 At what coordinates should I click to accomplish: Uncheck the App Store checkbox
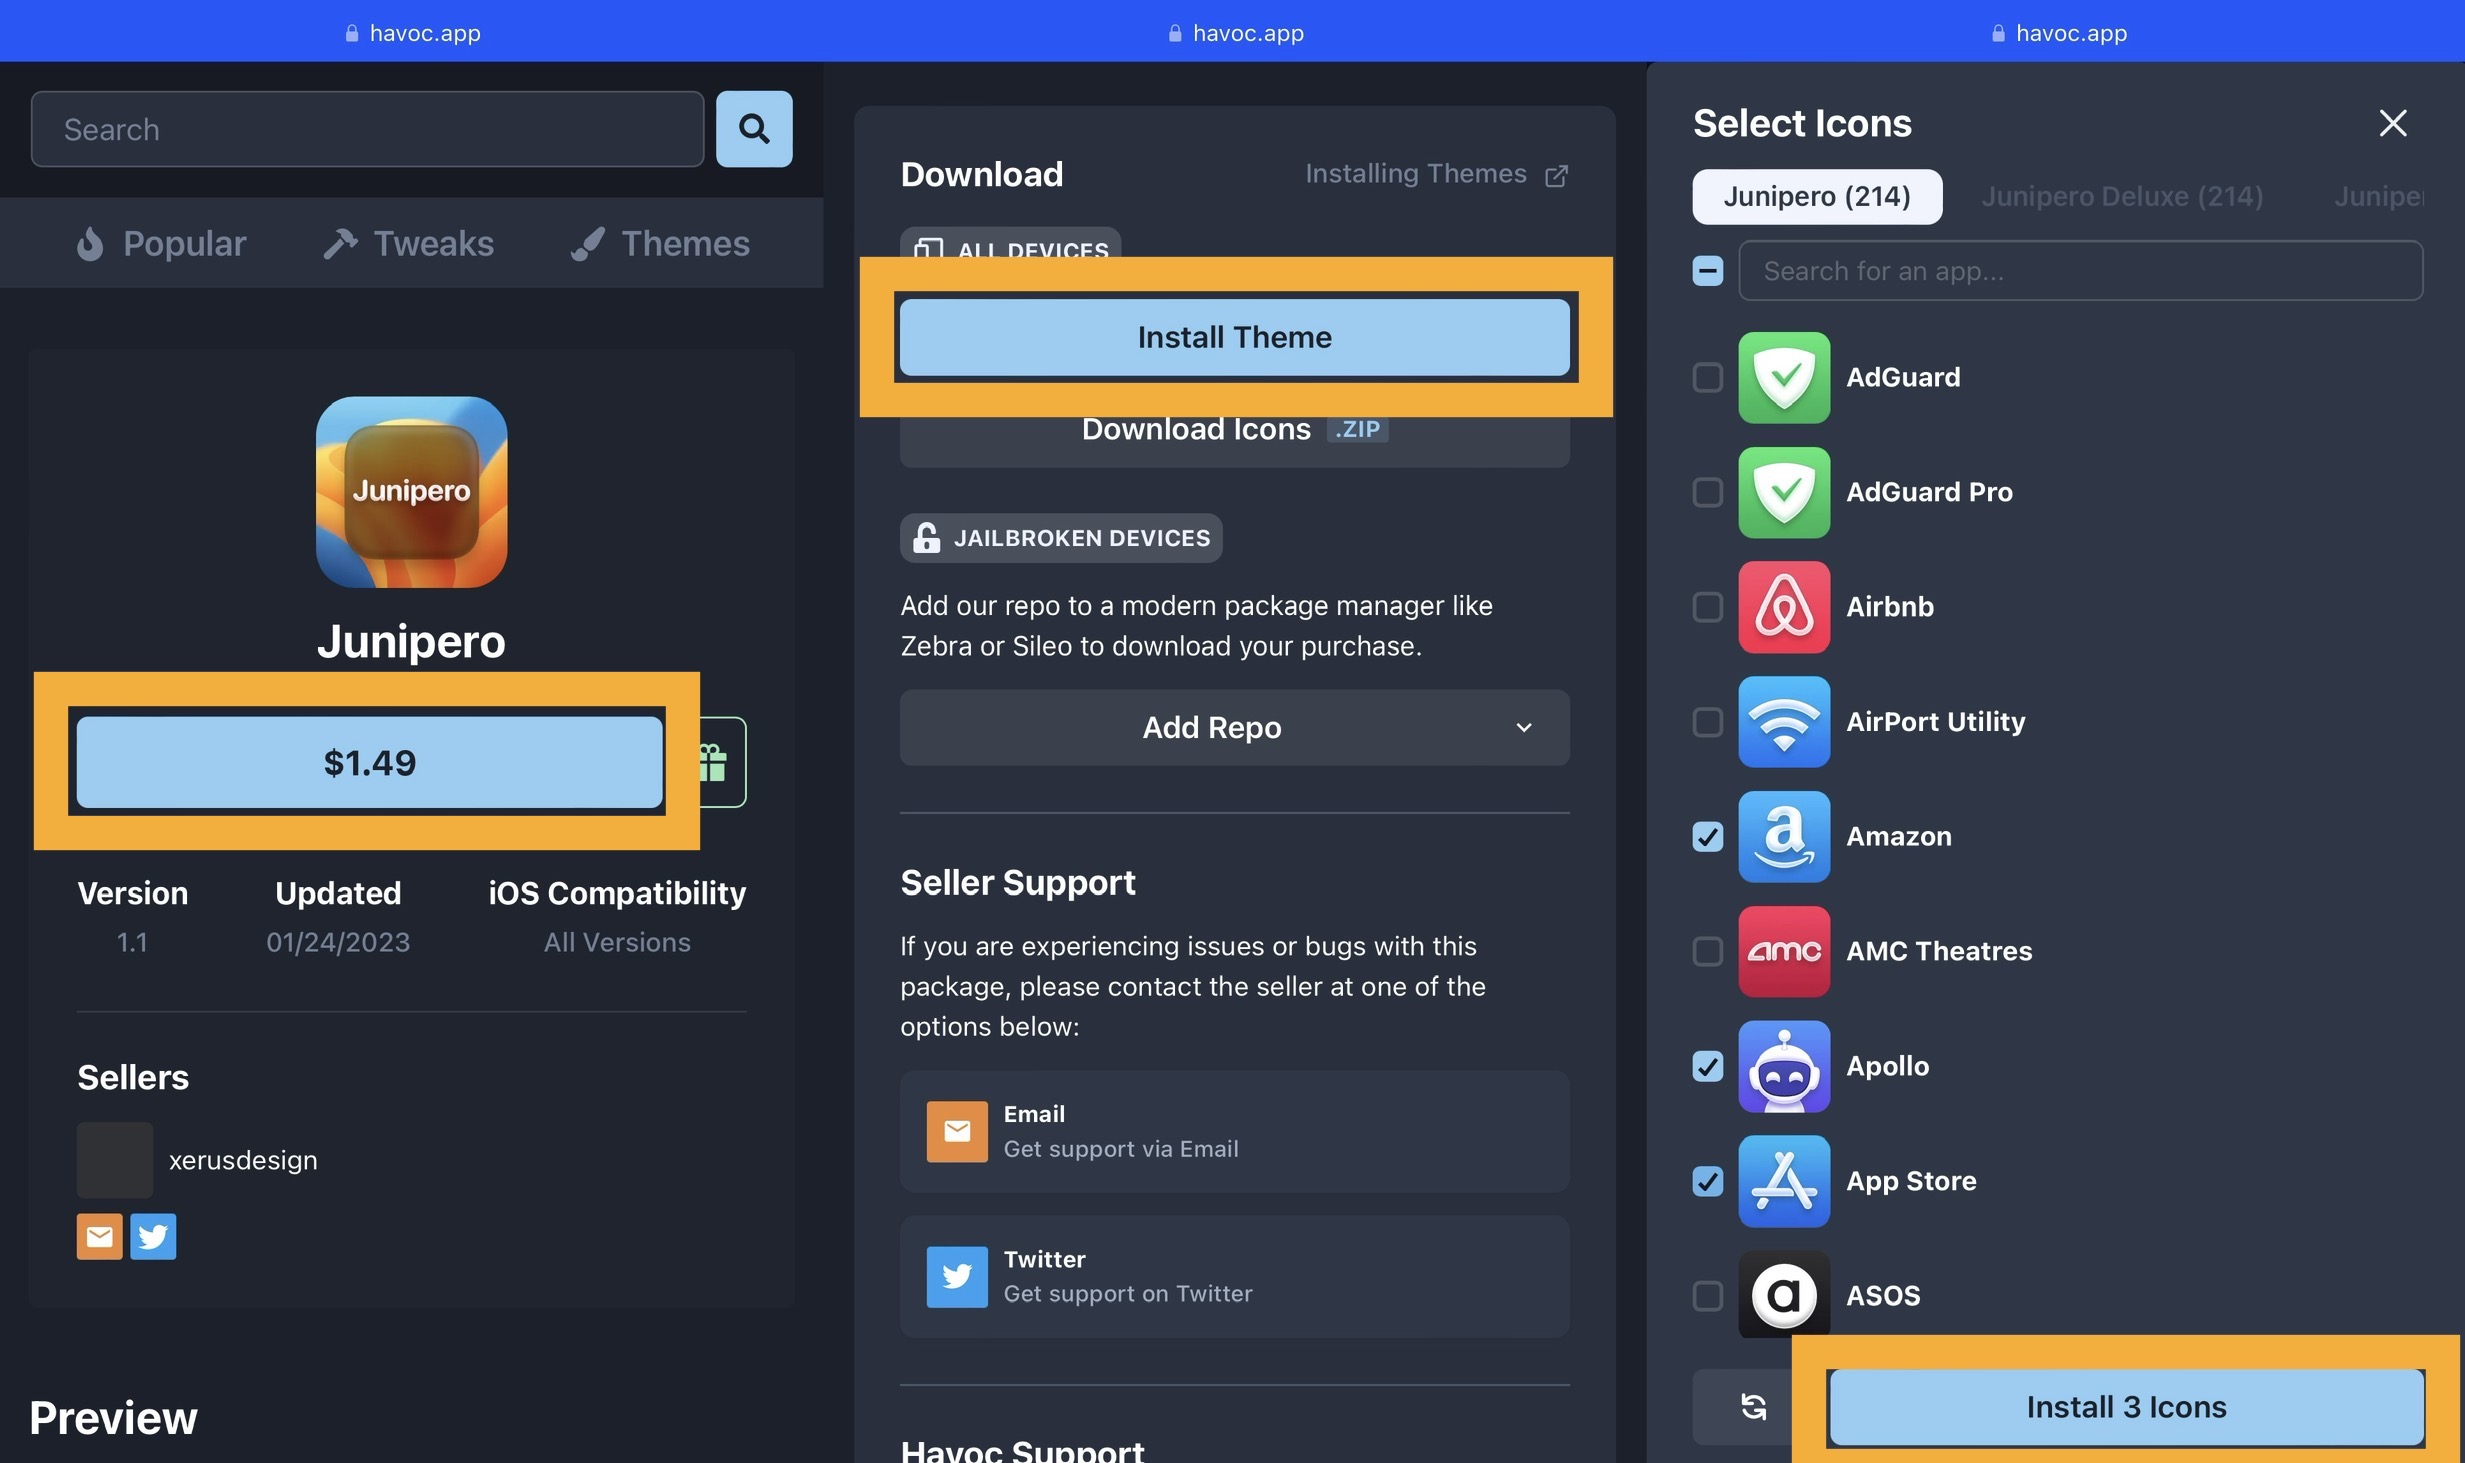(x=1708, y=1181)
